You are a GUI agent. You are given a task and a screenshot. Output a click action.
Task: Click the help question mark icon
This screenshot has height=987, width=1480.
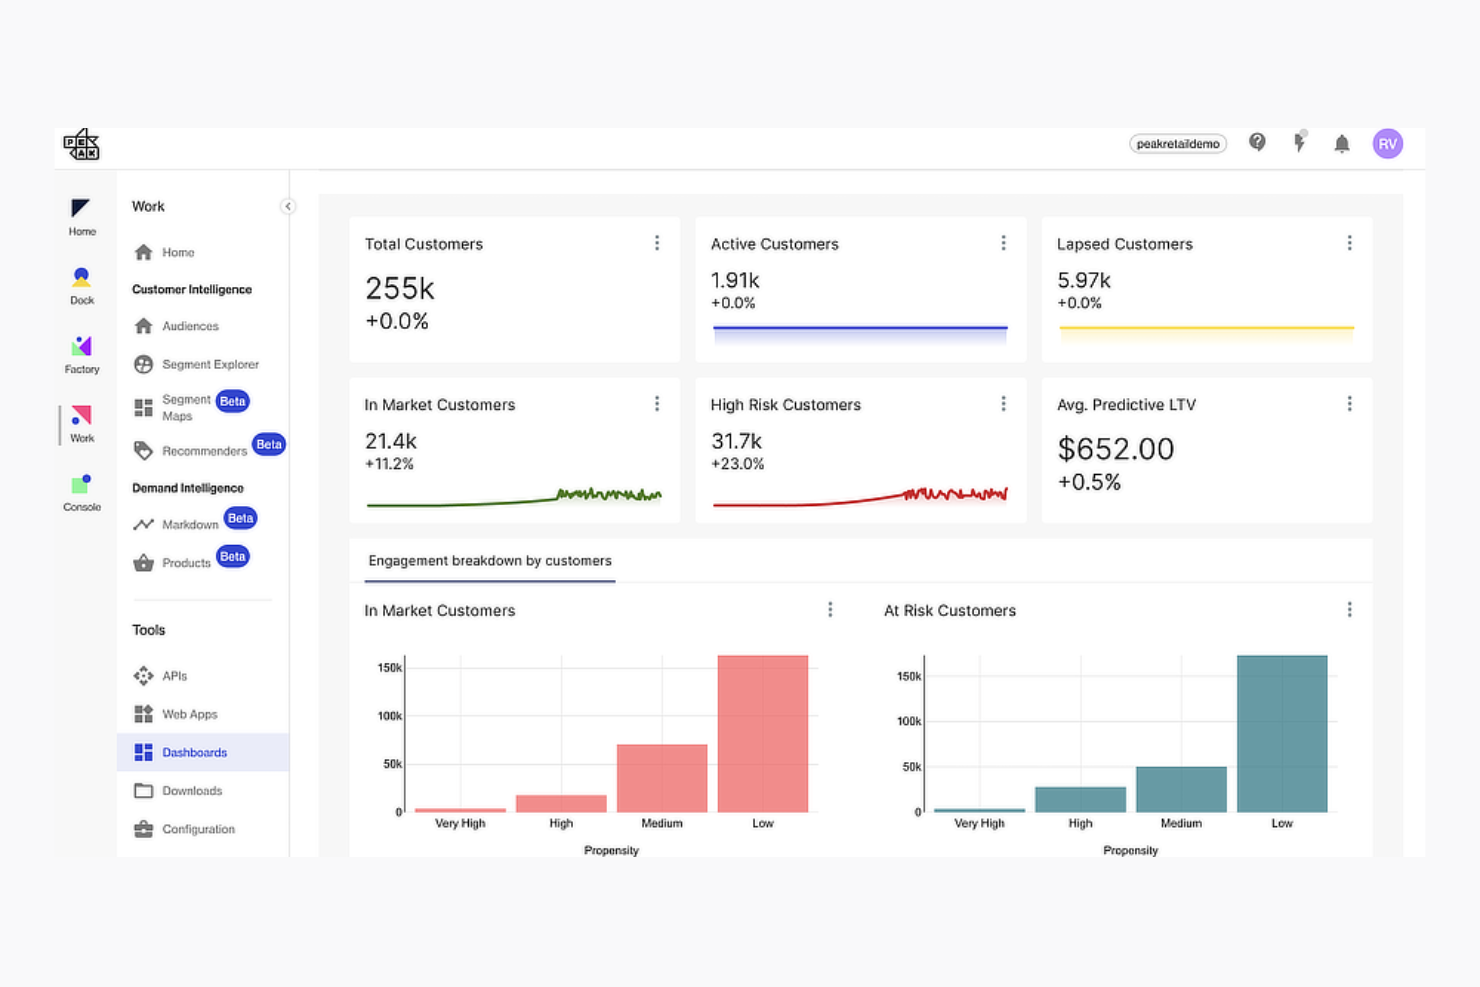click(1257, 143)
